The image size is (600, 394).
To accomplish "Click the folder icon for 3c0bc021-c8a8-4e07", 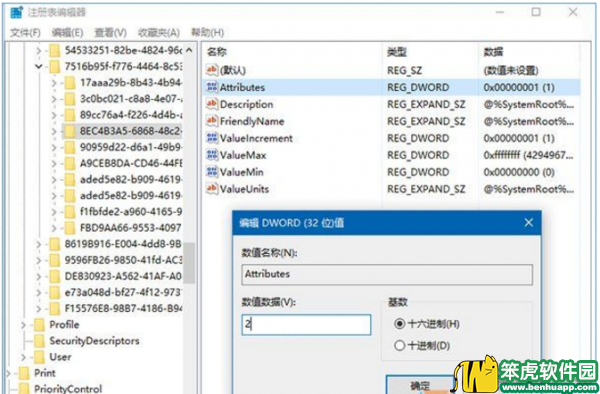I will click(70, 99).
